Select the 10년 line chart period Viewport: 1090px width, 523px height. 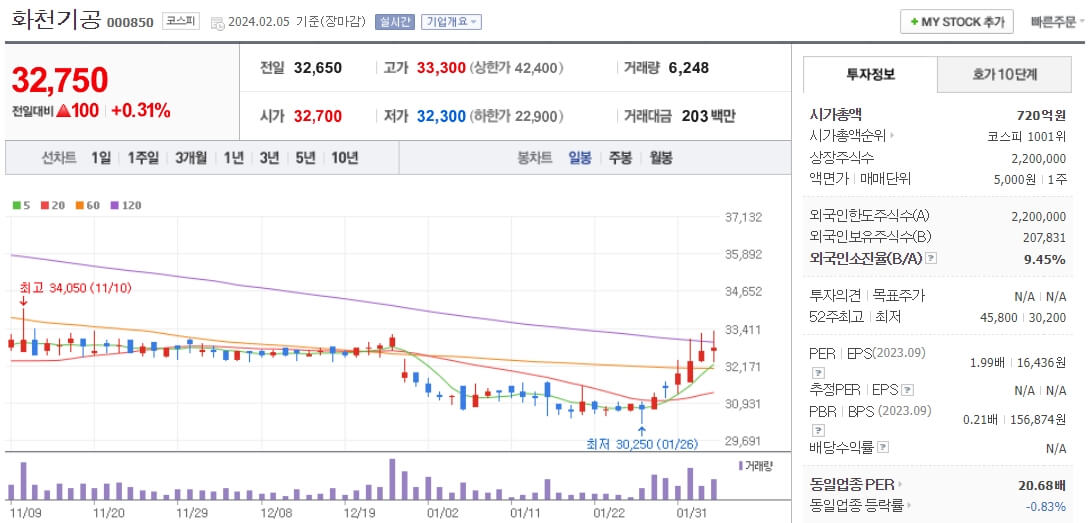345,158
